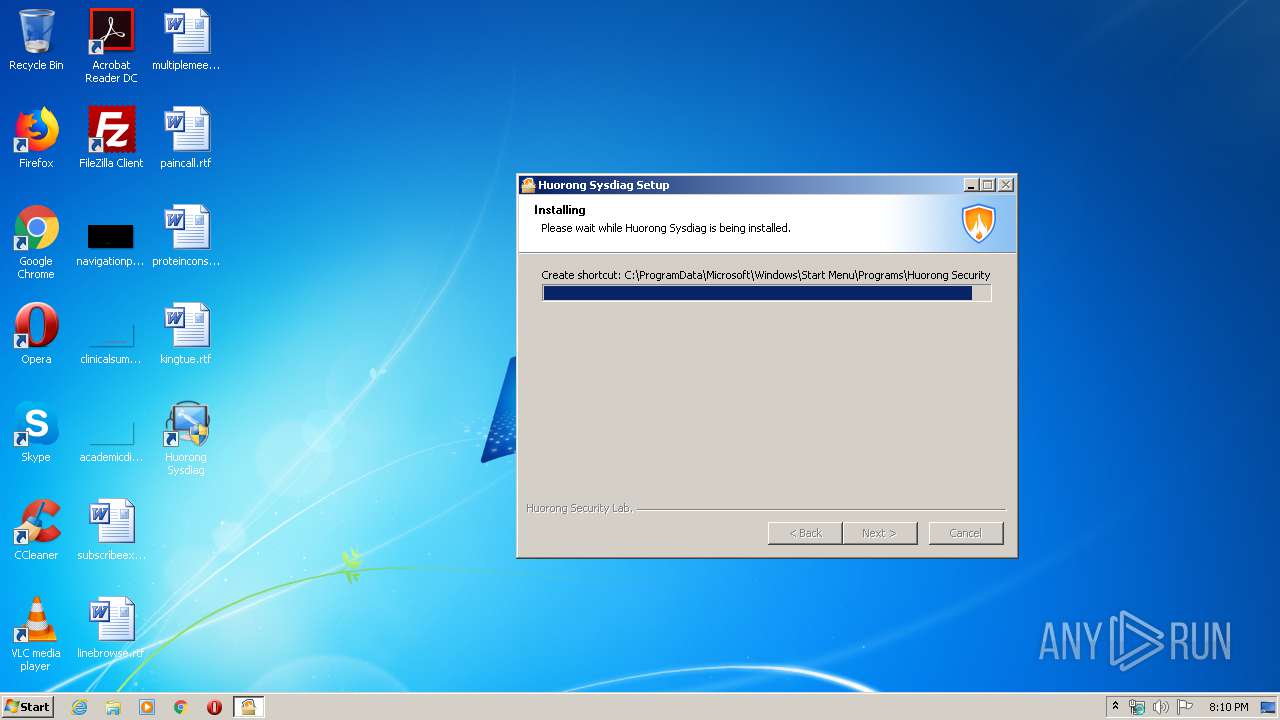The width and height of the screenshot is (1280, 720).
Task: Click the 'Create shortcut' status text
Action: 765,275
